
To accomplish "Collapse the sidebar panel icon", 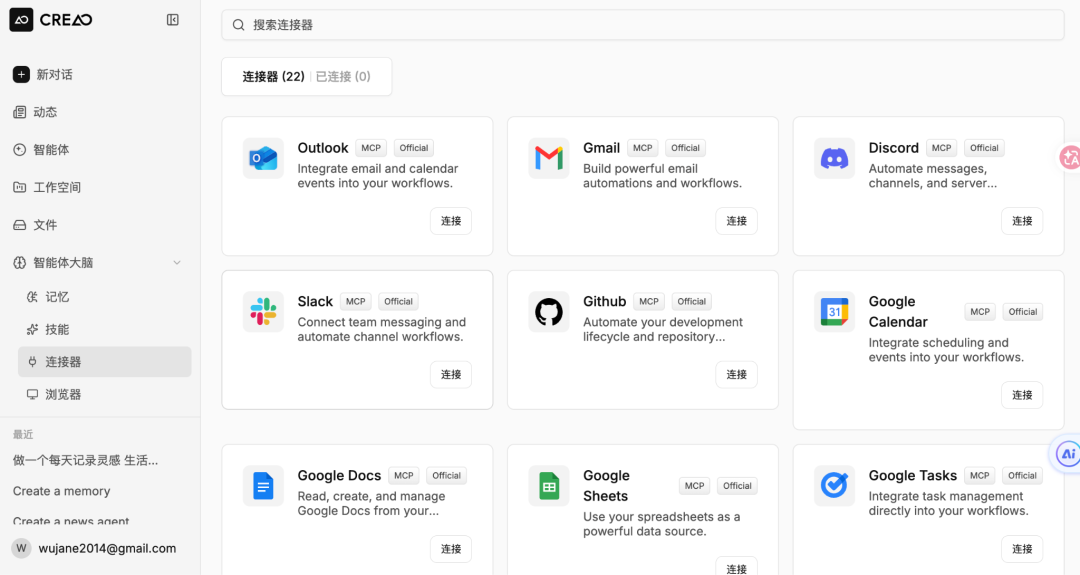I will [173, 20].
